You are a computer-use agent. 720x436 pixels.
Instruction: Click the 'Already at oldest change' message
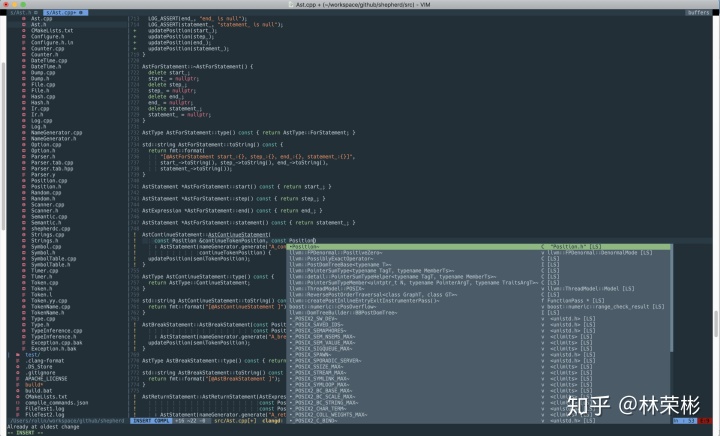point(43,427)
